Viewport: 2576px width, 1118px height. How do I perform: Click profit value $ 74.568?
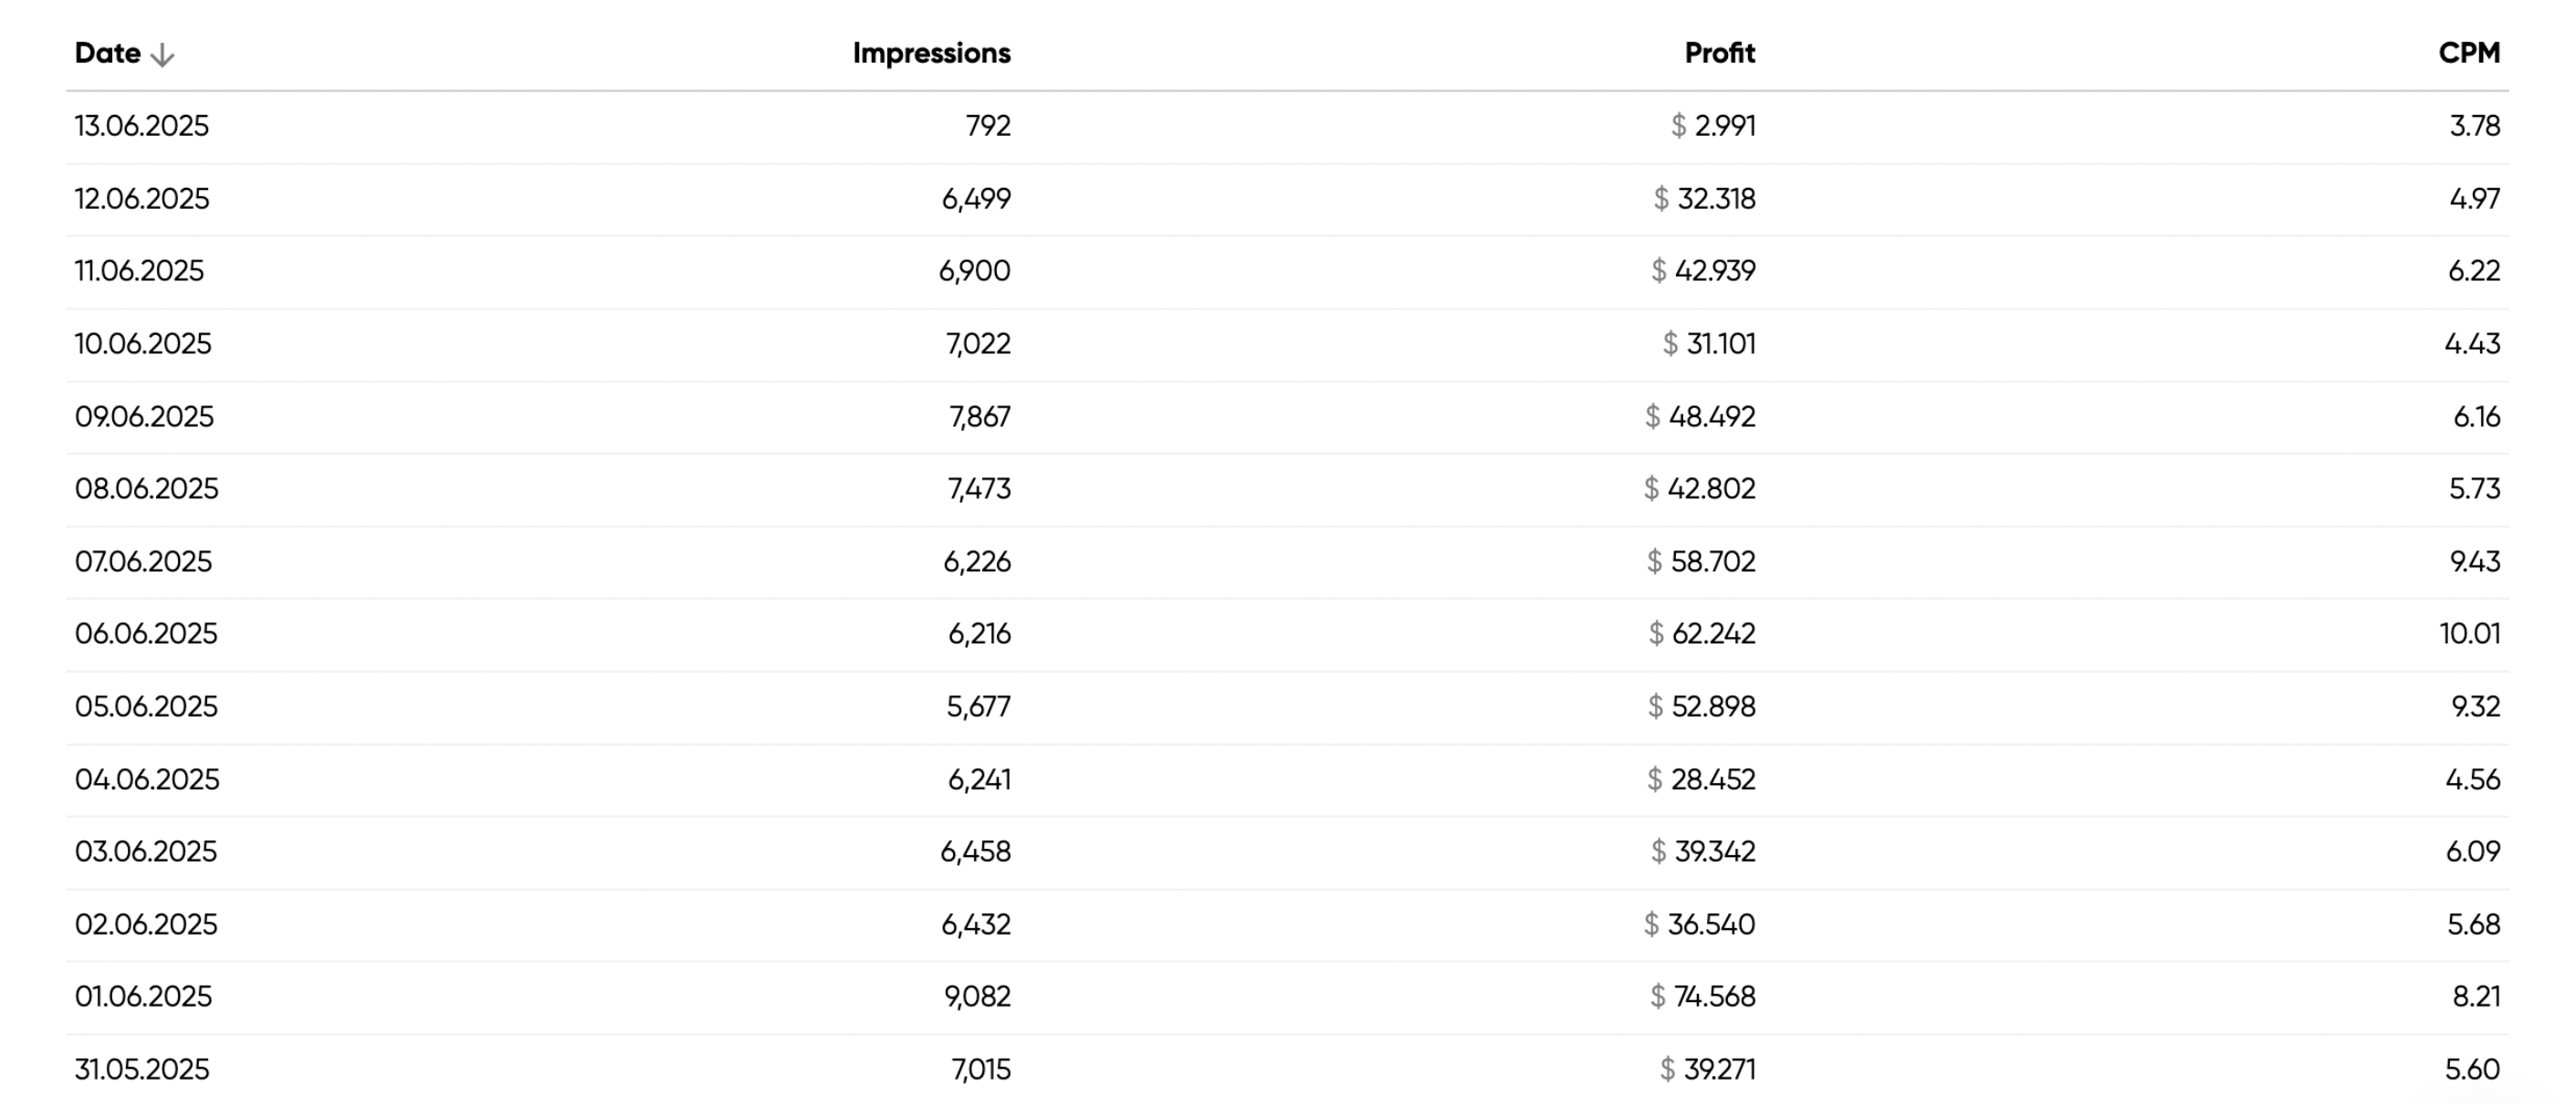point(1702,997)
